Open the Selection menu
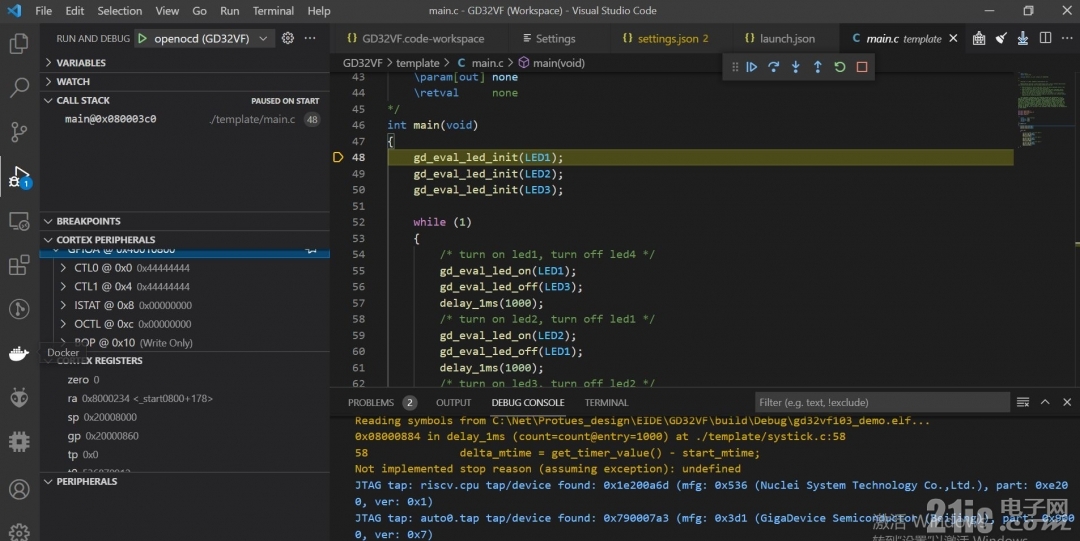This screenshot has width=1080, height=541. click(120, 11)
